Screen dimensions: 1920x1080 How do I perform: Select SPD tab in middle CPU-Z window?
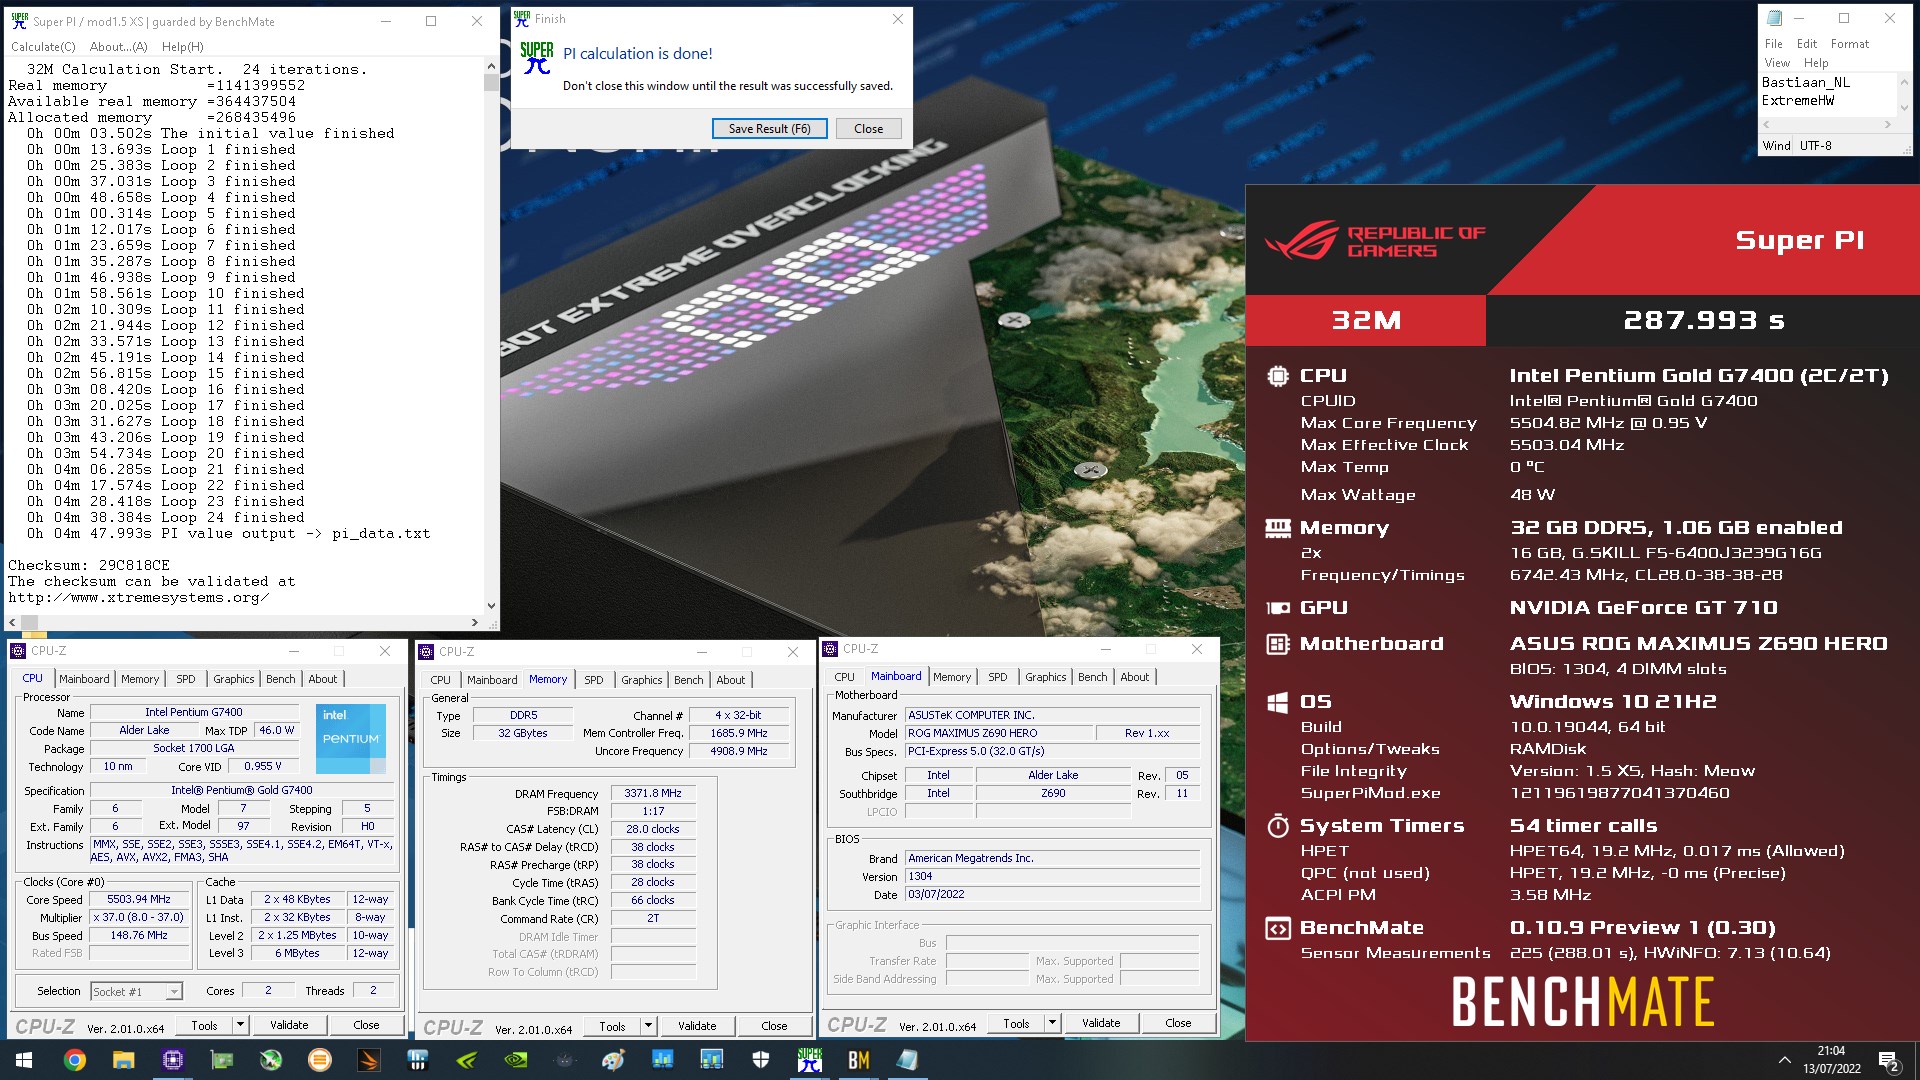point(594,680)
